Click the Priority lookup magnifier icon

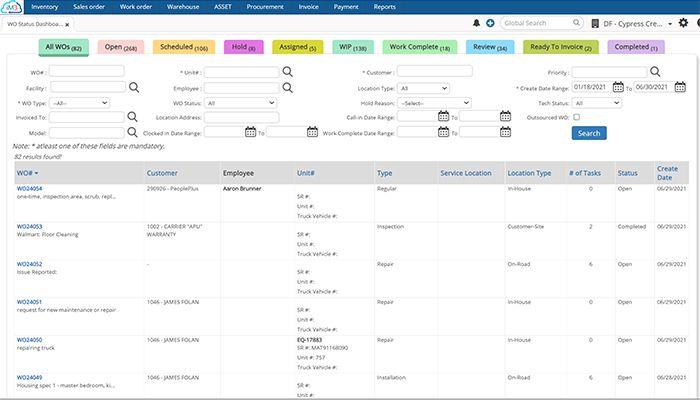tap(655, 71)
